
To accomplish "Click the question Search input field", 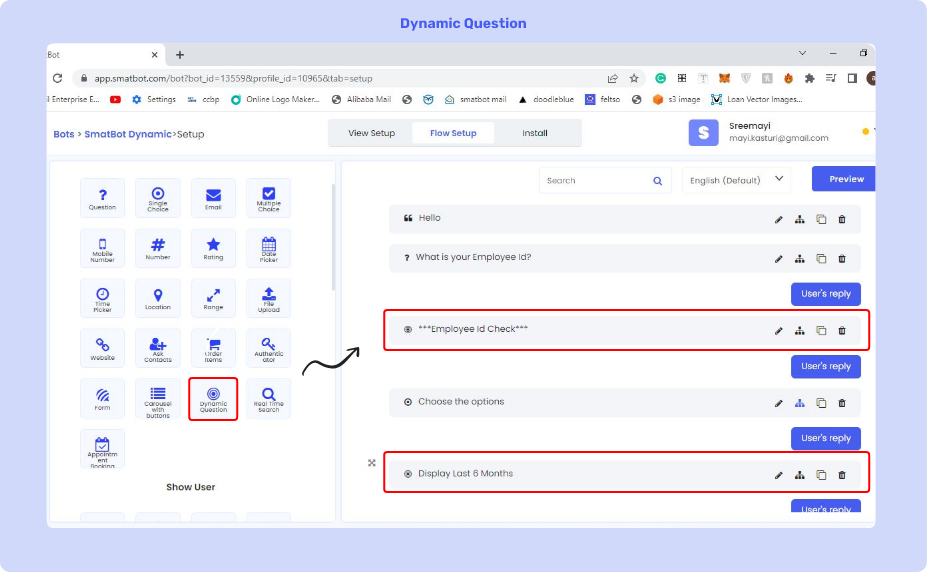I will pos(596,181).
